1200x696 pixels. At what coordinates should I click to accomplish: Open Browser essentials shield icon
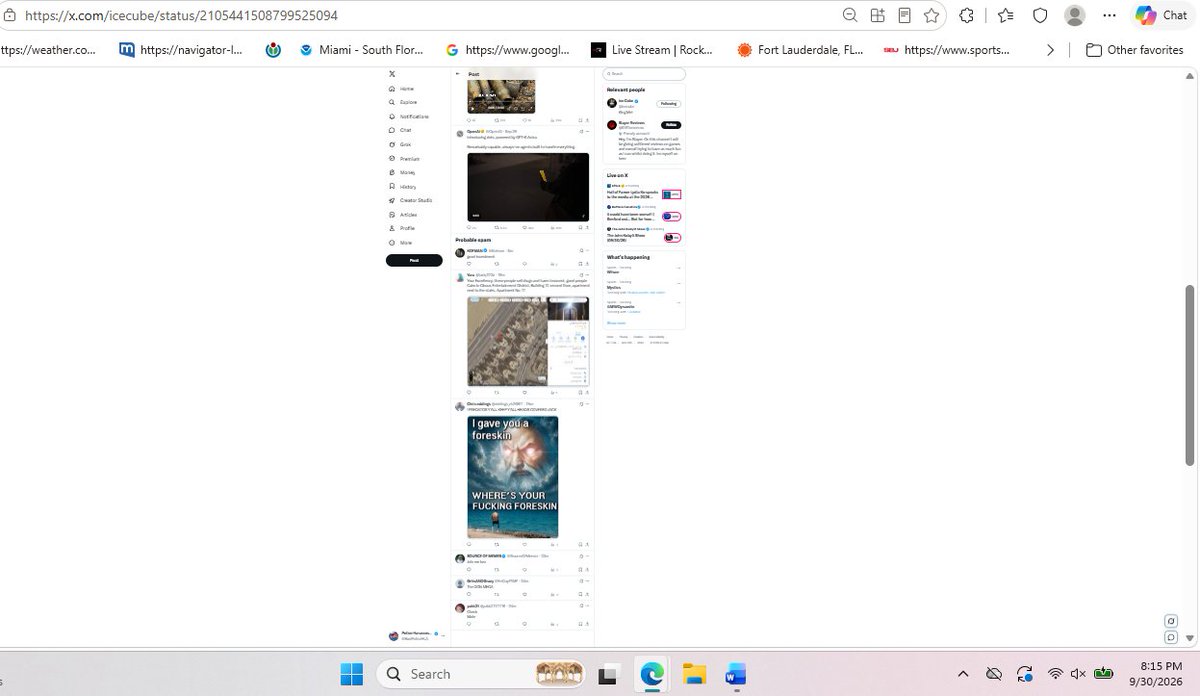pos(1040,15)
